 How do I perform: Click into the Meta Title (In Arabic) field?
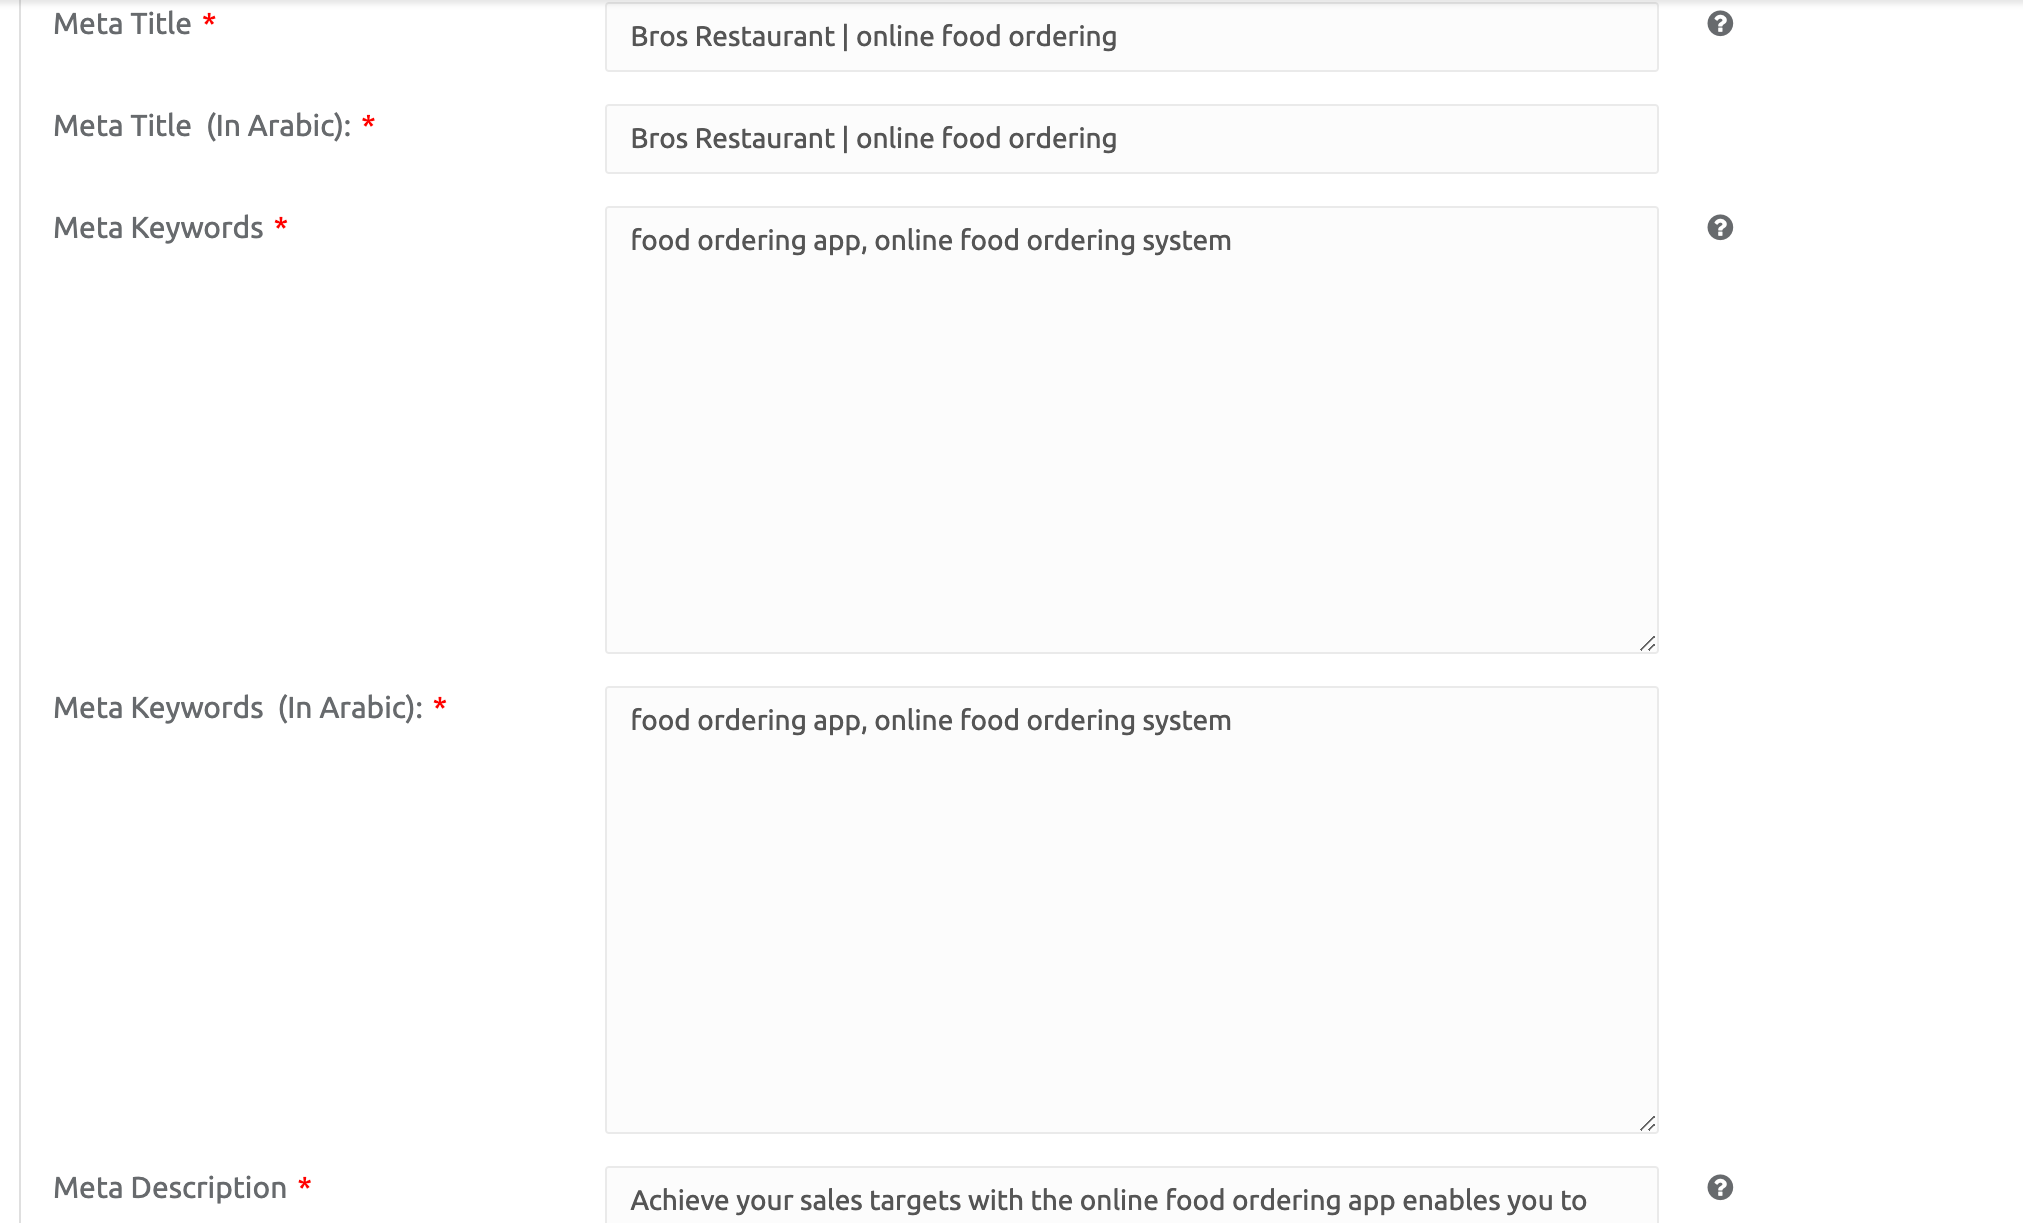click(1130, 139)
